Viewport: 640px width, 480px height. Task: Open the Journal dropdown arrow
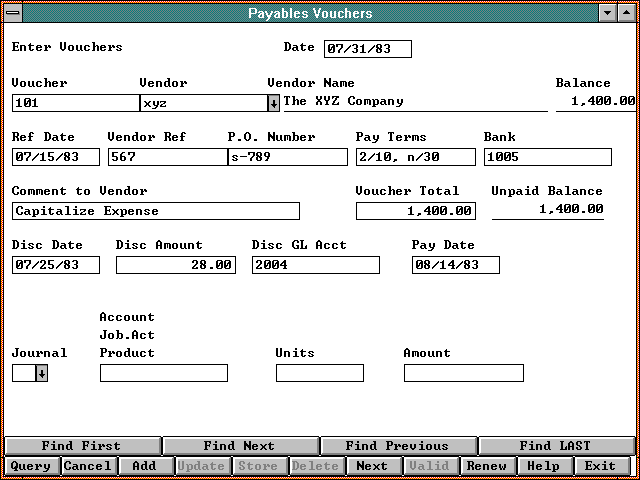[x=42, y=373]
